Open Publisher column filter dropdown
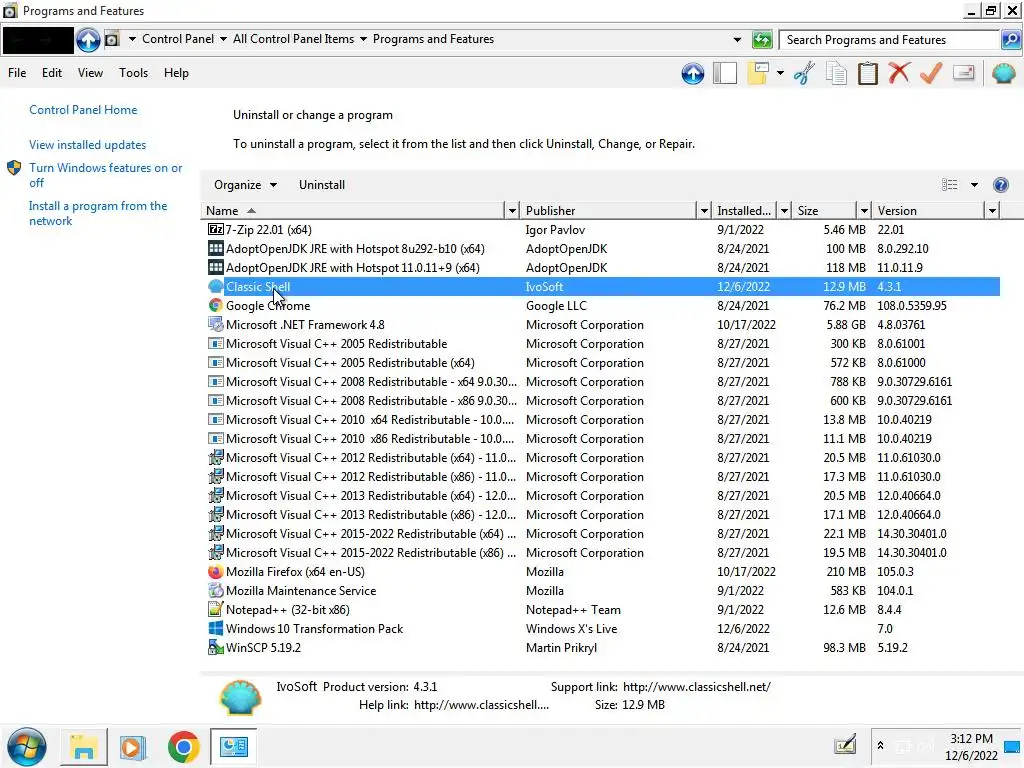The image size is (1024, 768). (704, 211)
